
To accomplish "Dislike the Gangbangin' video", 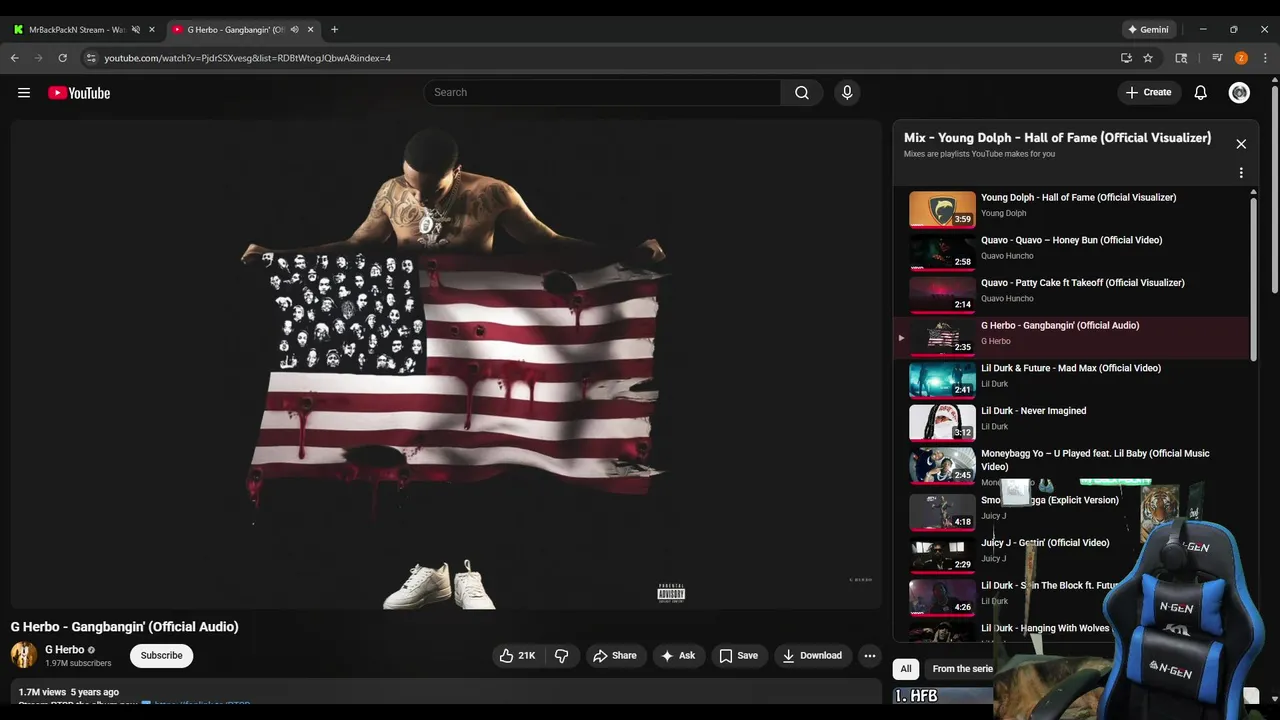I will pyautogui.click(x=561, y=656).
